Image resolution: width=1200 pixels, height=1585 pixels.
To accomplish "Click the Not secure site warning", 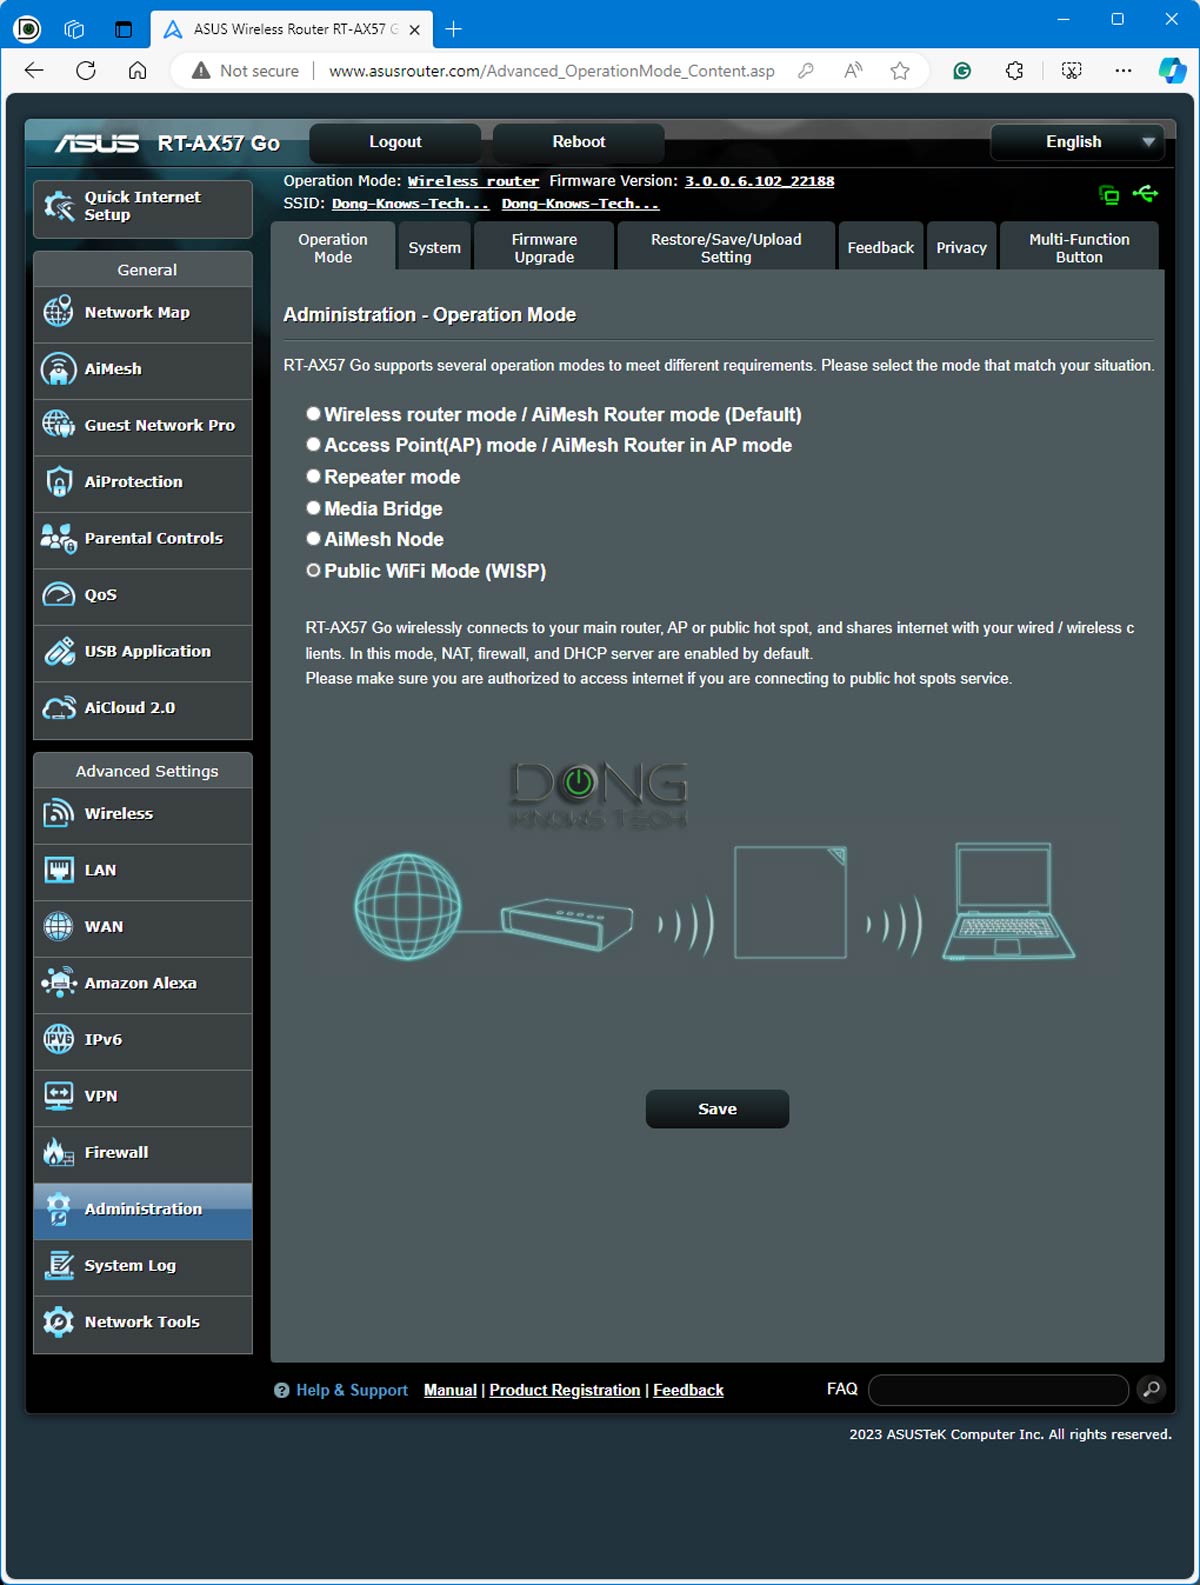I will click(x=245, y=71).
